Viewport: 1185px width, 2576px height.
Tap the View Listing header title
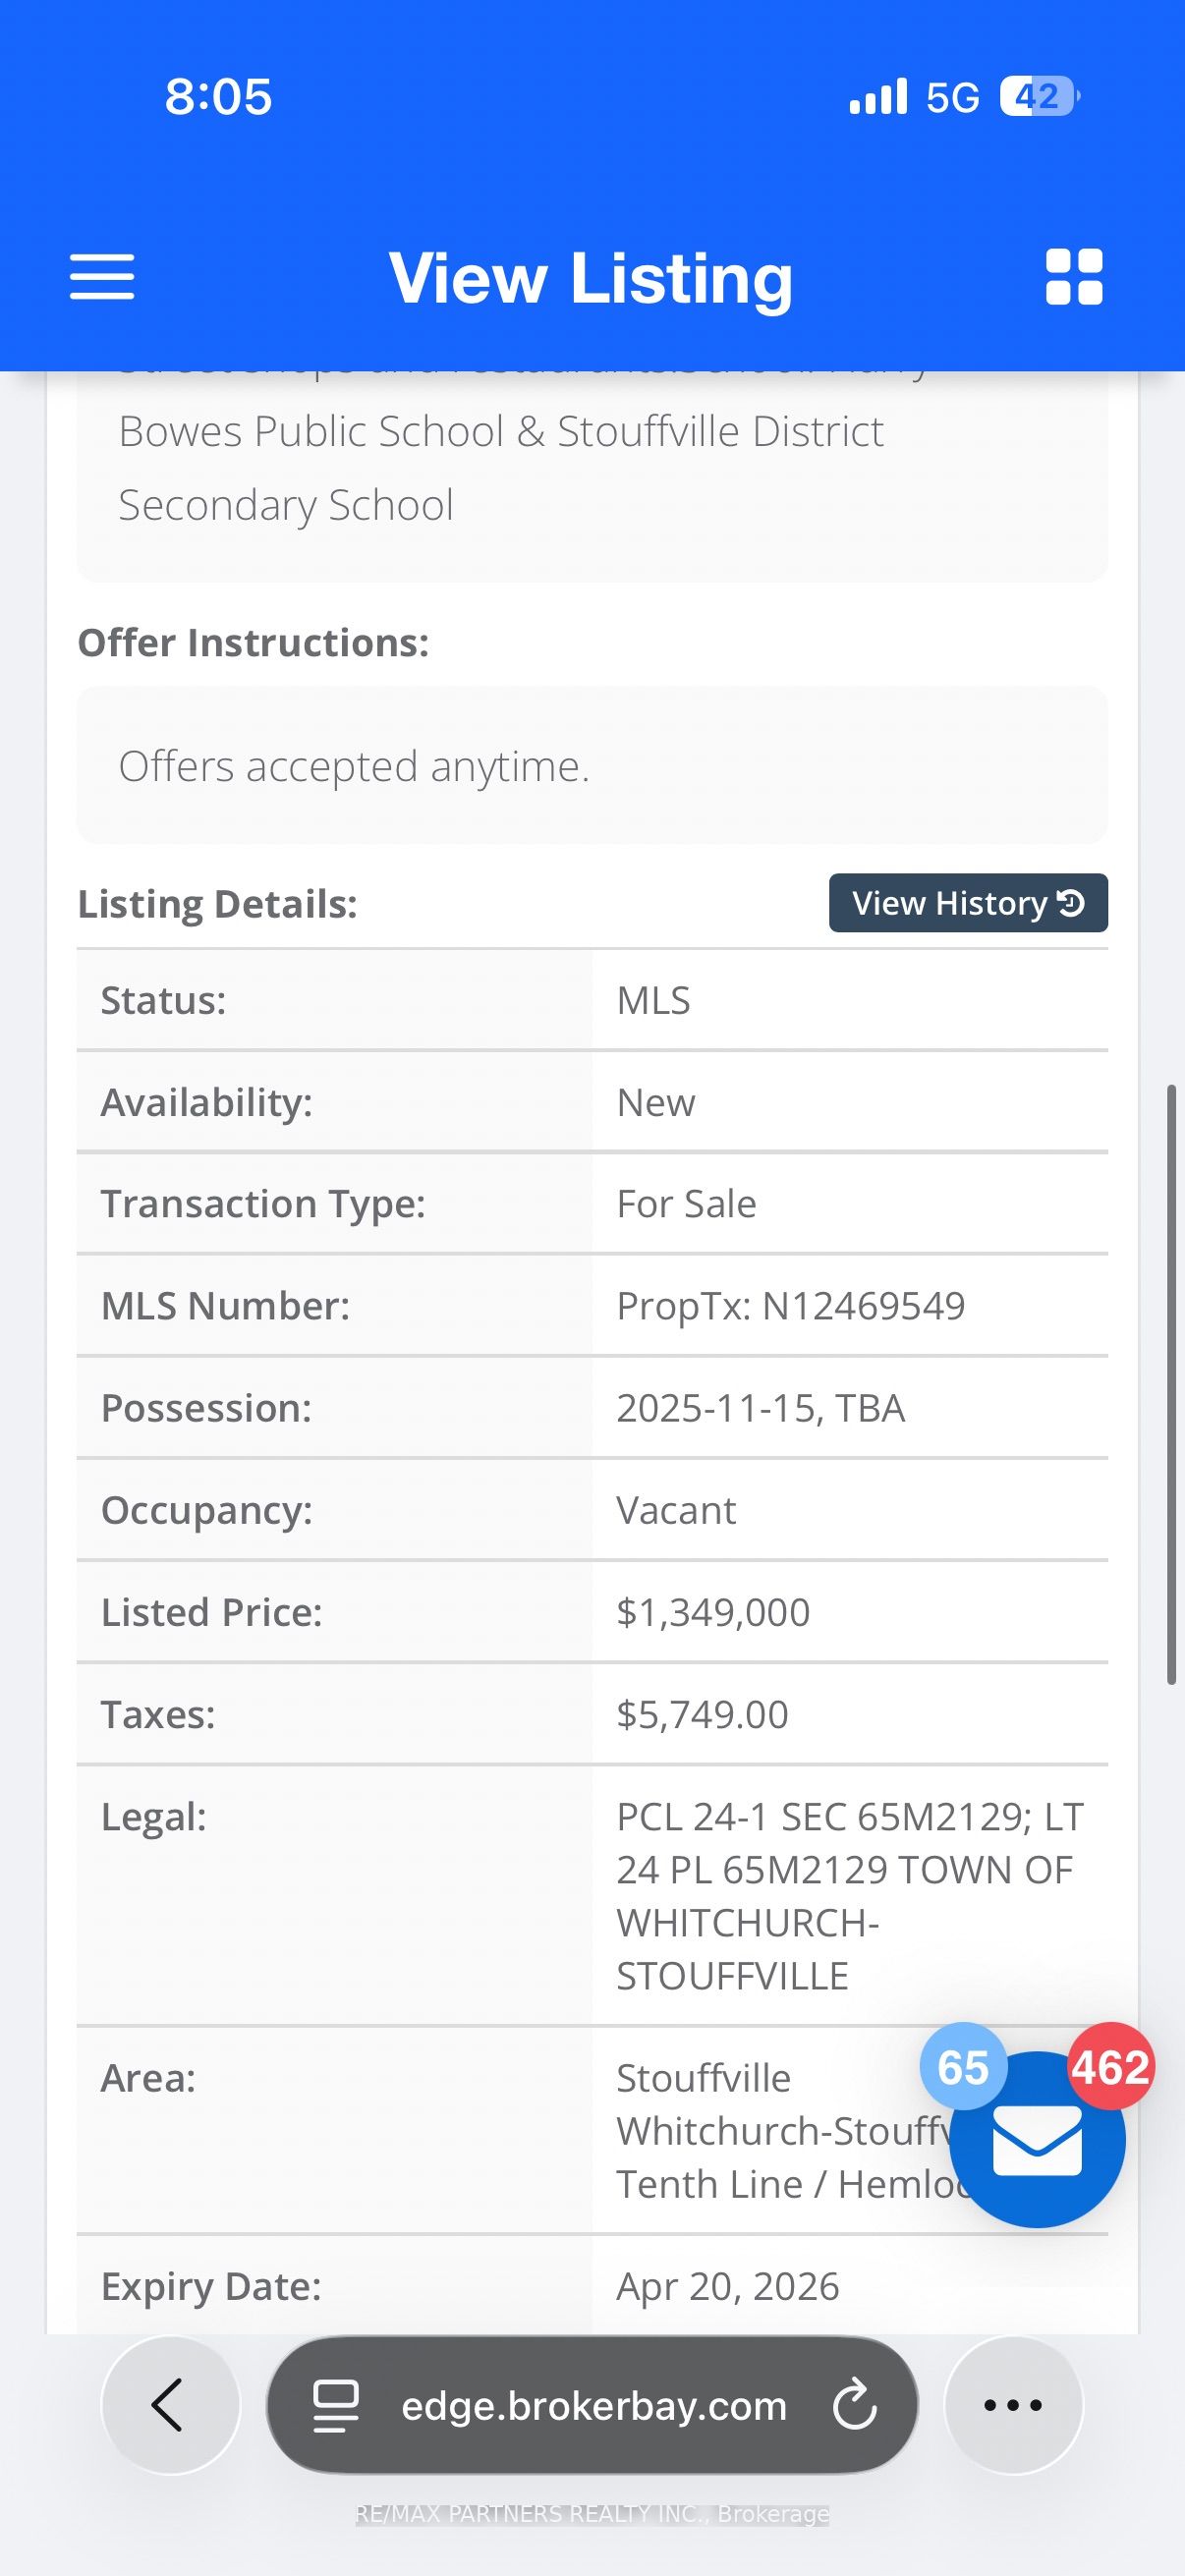coord(591,278)
